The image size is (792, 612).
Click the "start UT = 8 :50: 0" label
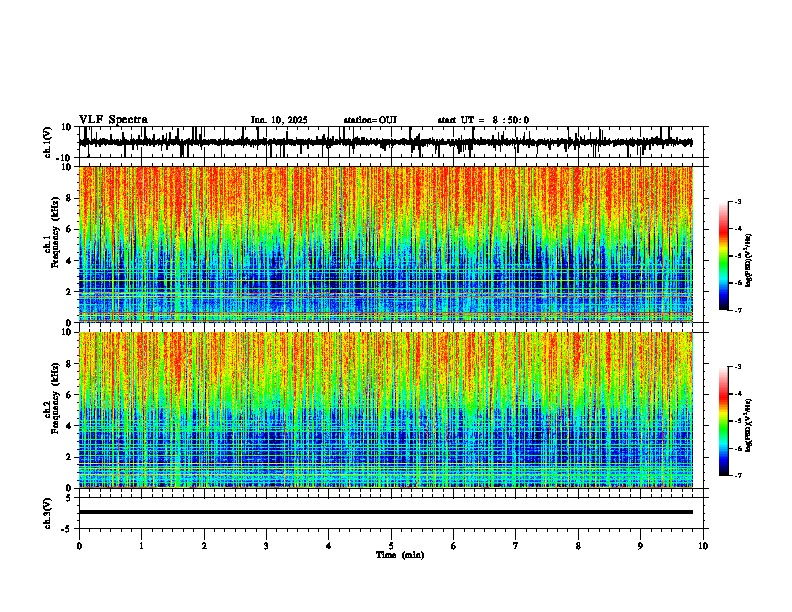tap(483, 120)
